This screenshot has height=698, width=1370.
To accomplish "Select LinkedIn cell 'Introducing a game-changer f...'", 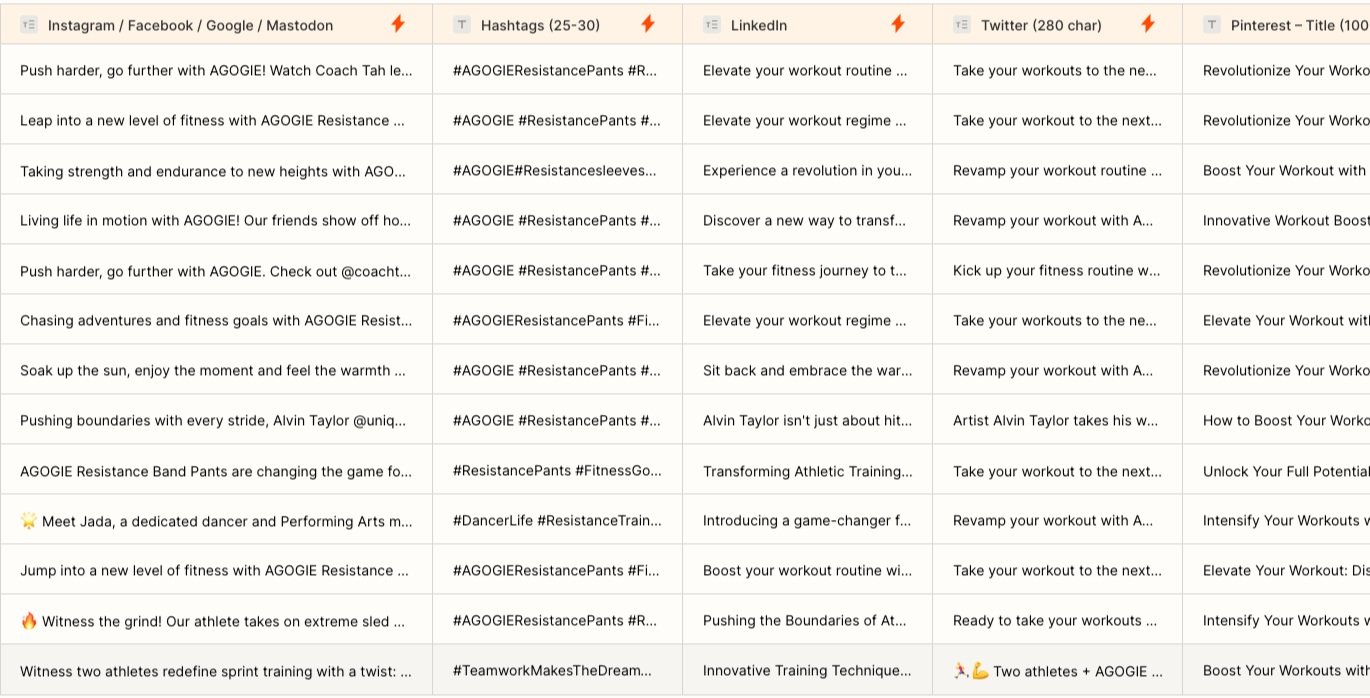I will [x=807, y=520].
